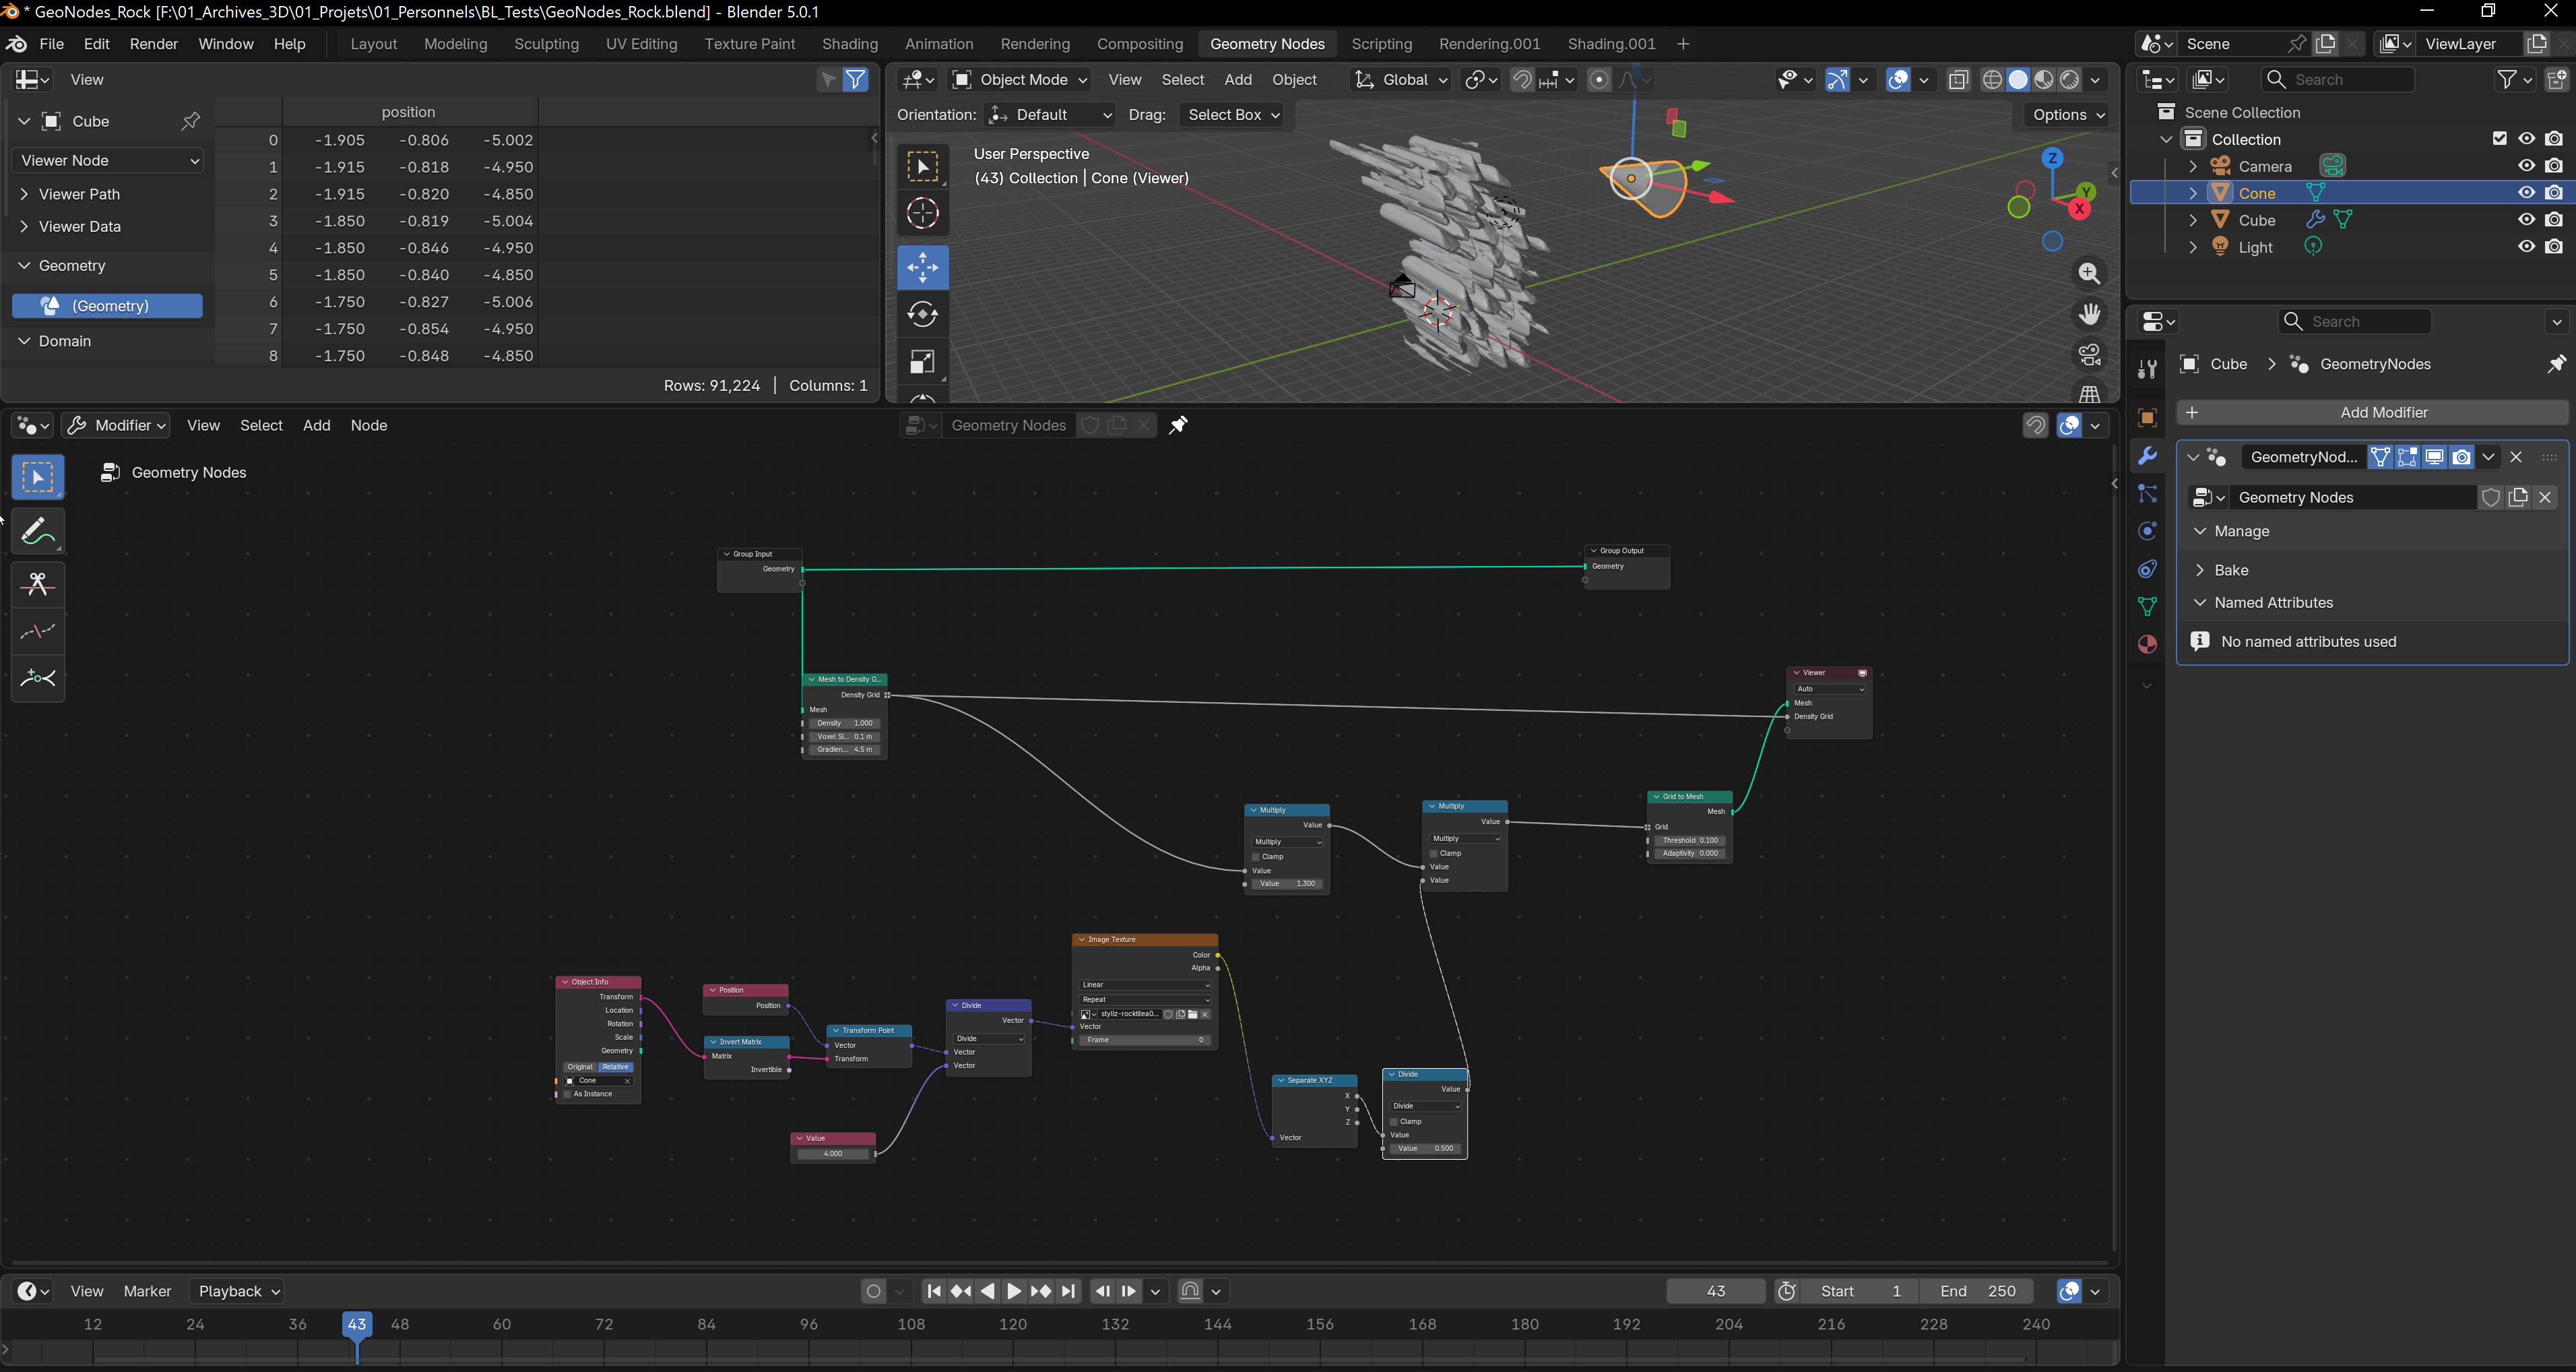Click the pan view hand icon
The width and height of the screenshot is (2576, 1372).
click(2089, 314)
